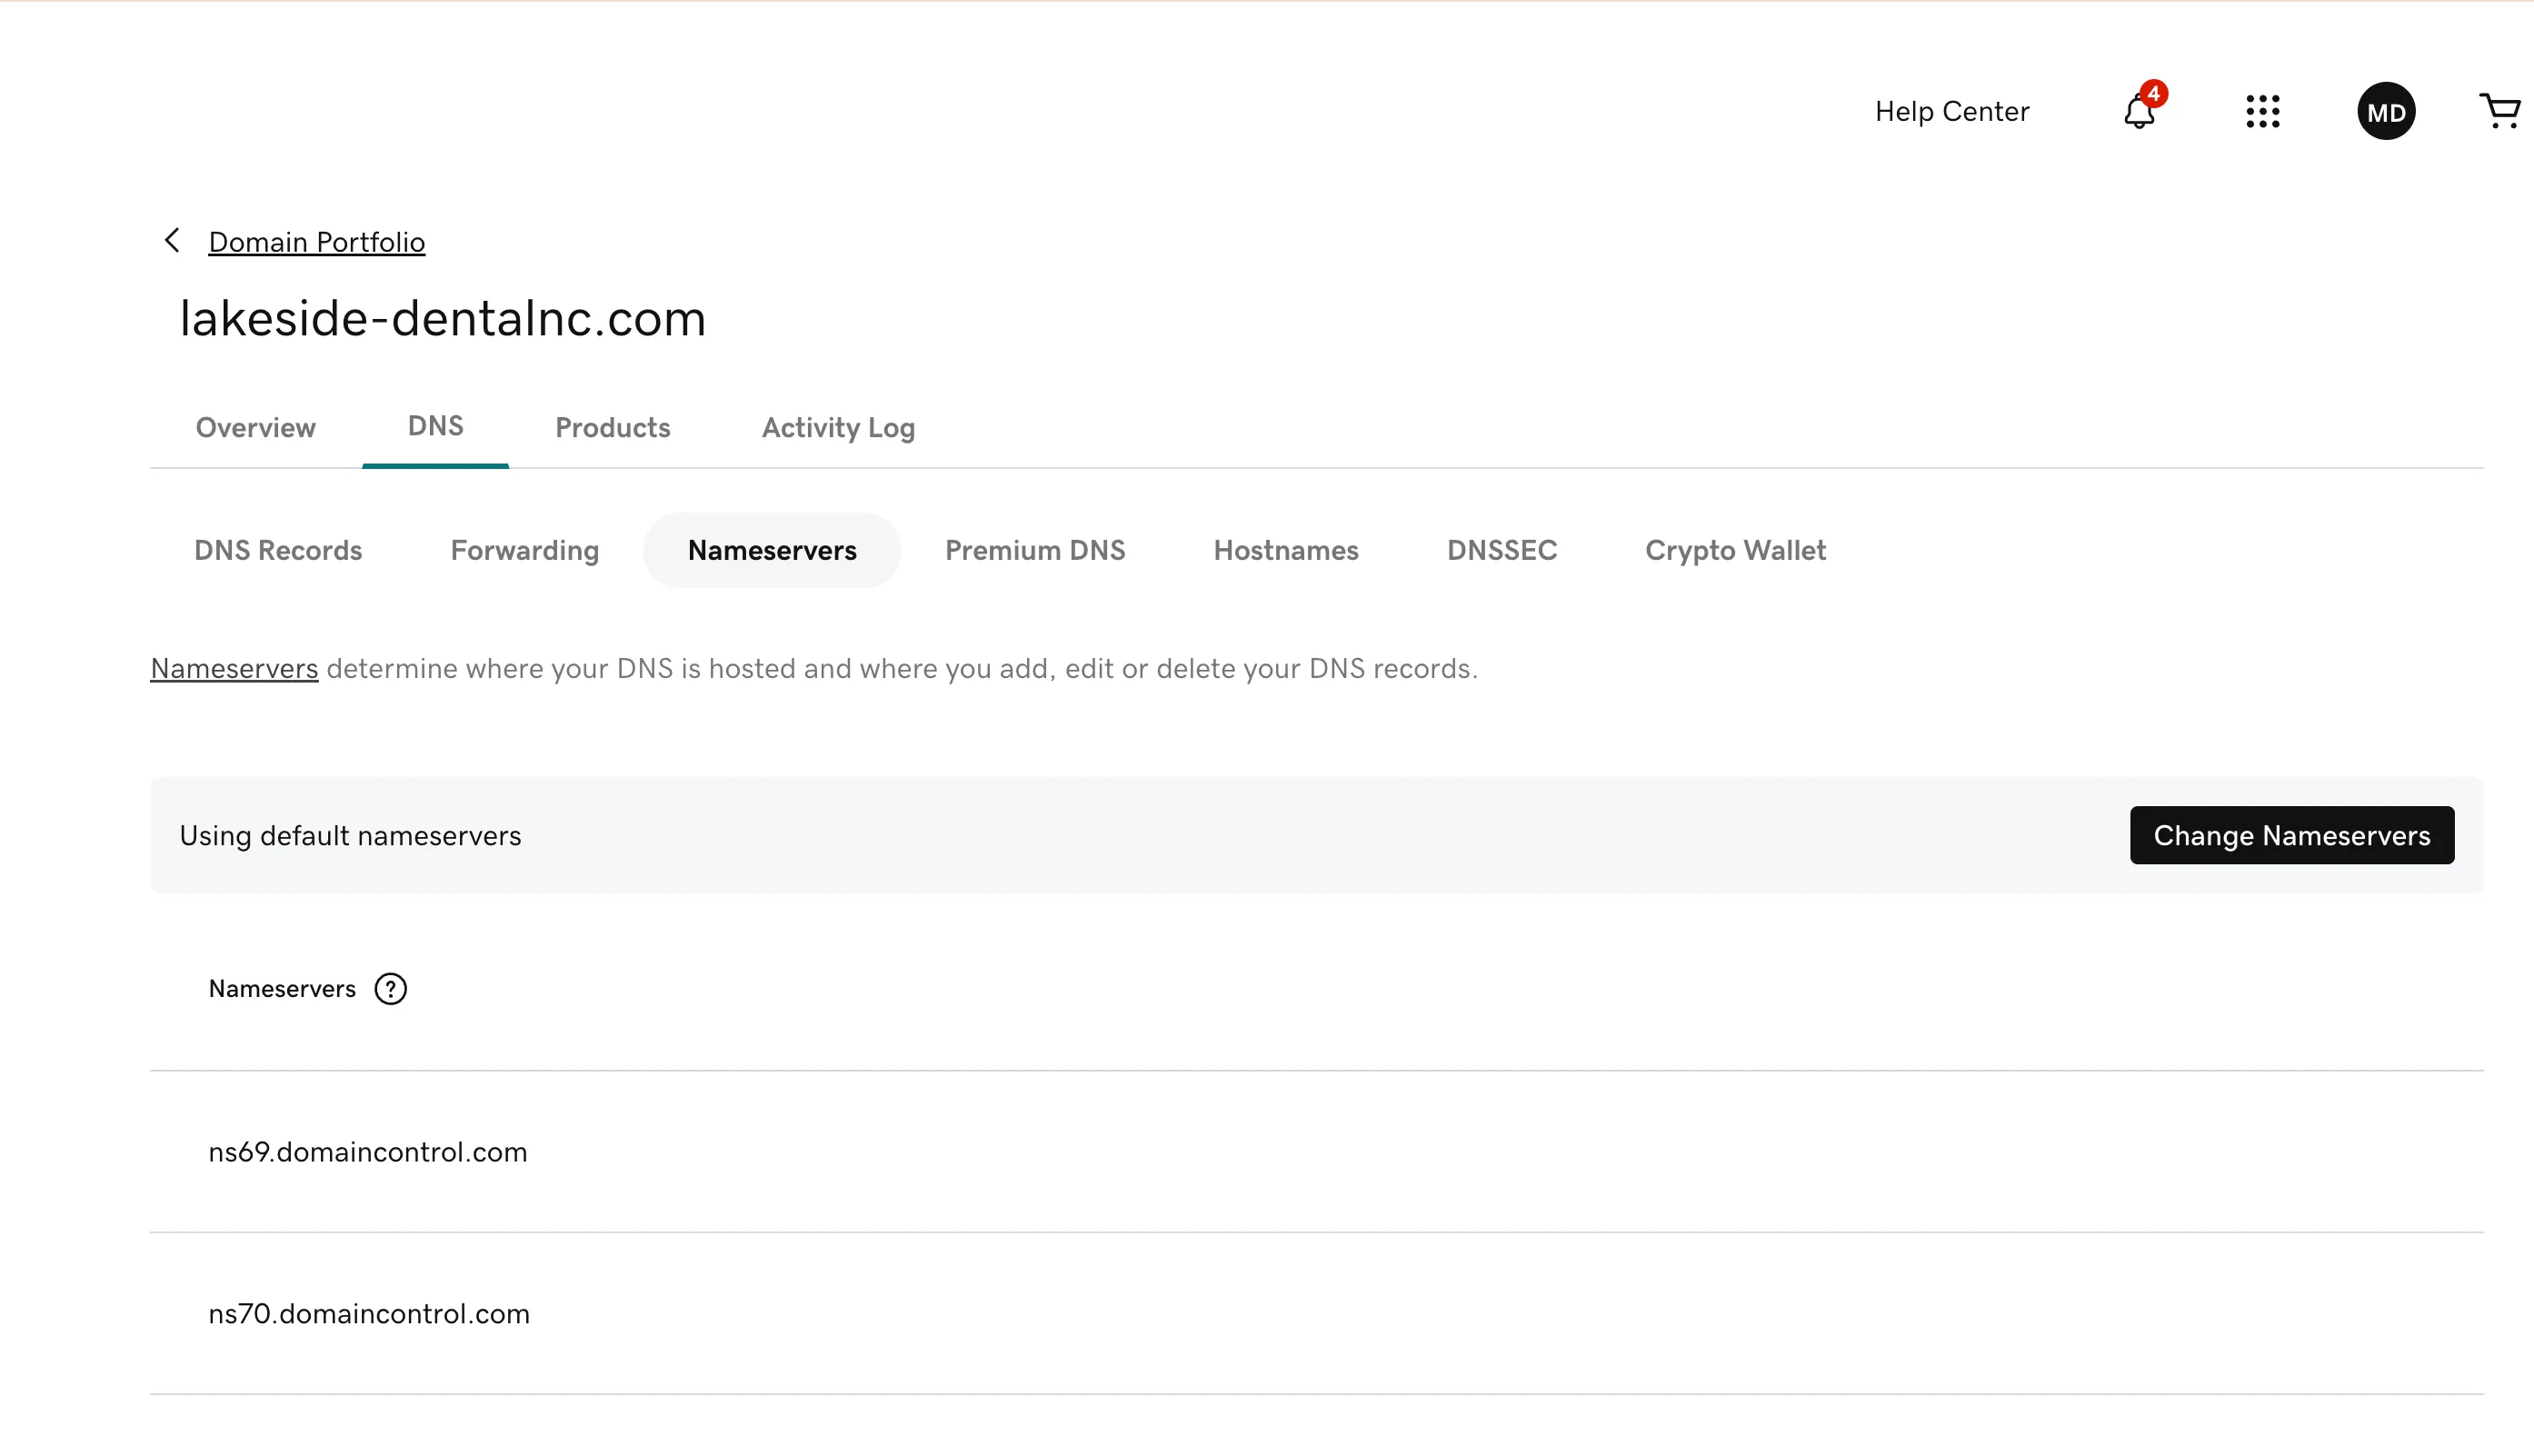View the Activity Log tab
This screenshot has height=1456, width=2534.
[x=838, y=428]
